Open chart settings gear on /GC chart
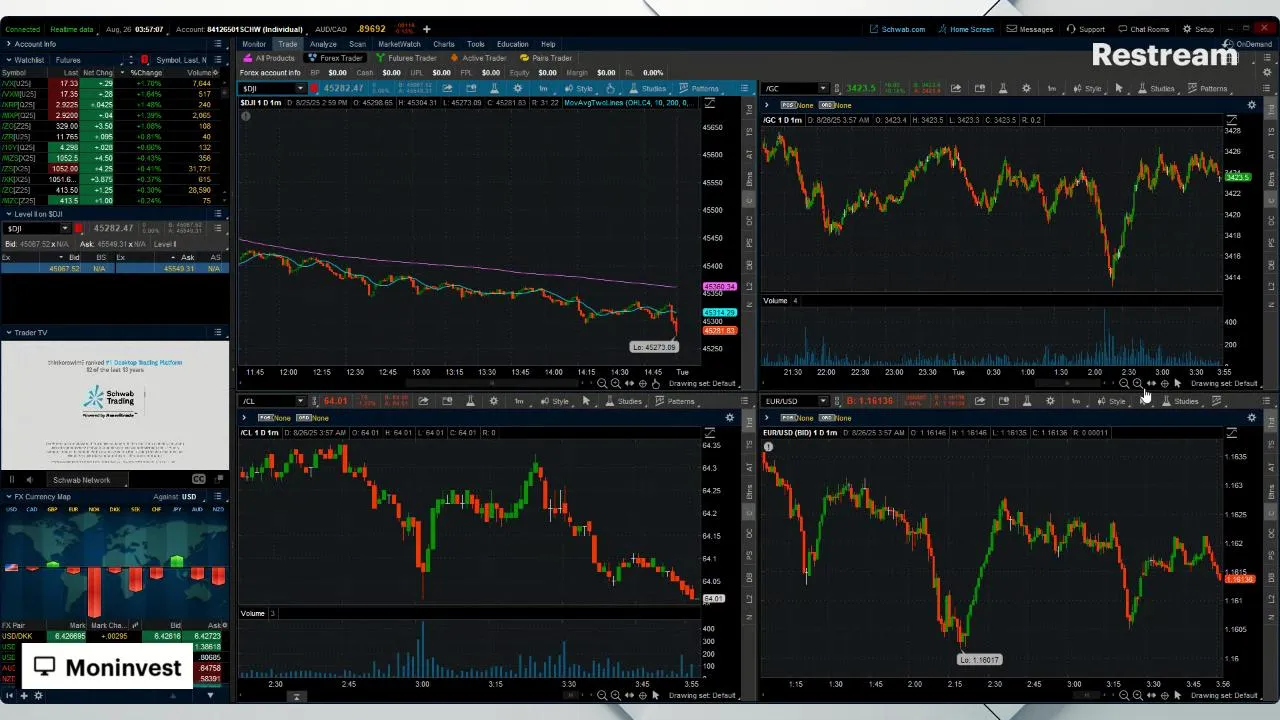Image resolution: width=1280 pixels, height=720 pixels. 1026,88
